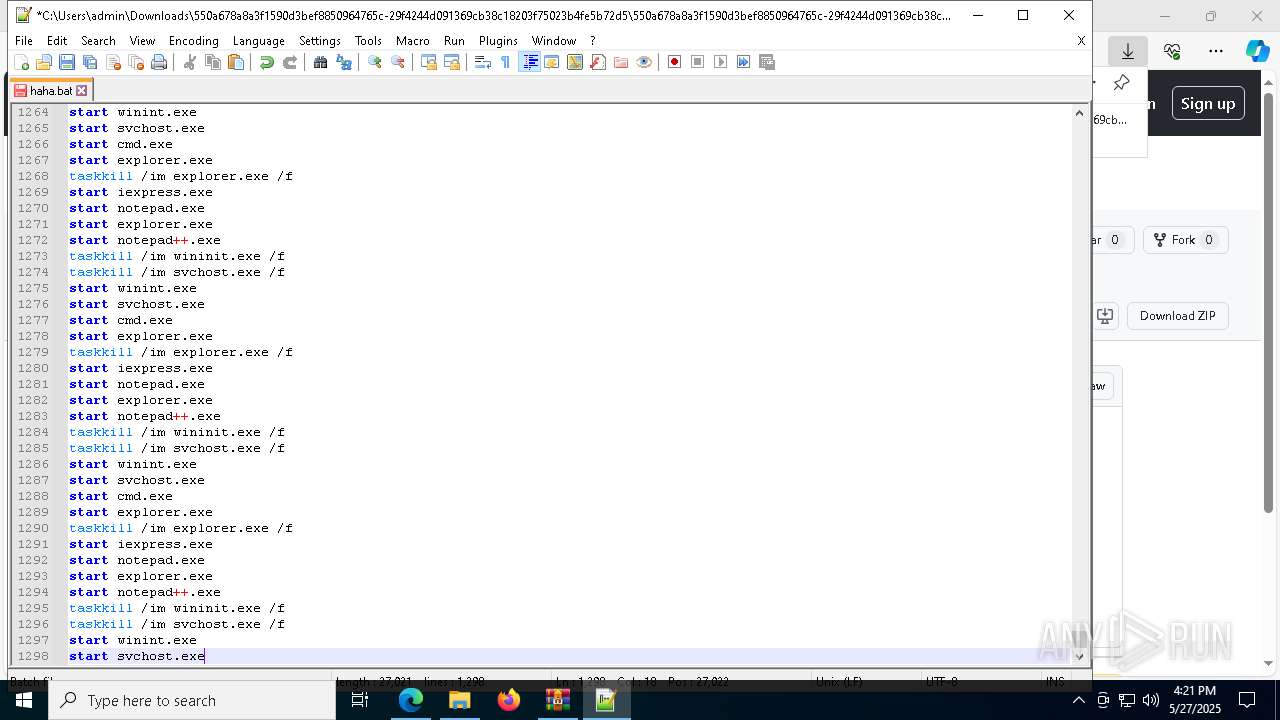The width and height of the screenshot is (1280, 720).
Task: Close the haha.bat tab
Action: (82, 90)
